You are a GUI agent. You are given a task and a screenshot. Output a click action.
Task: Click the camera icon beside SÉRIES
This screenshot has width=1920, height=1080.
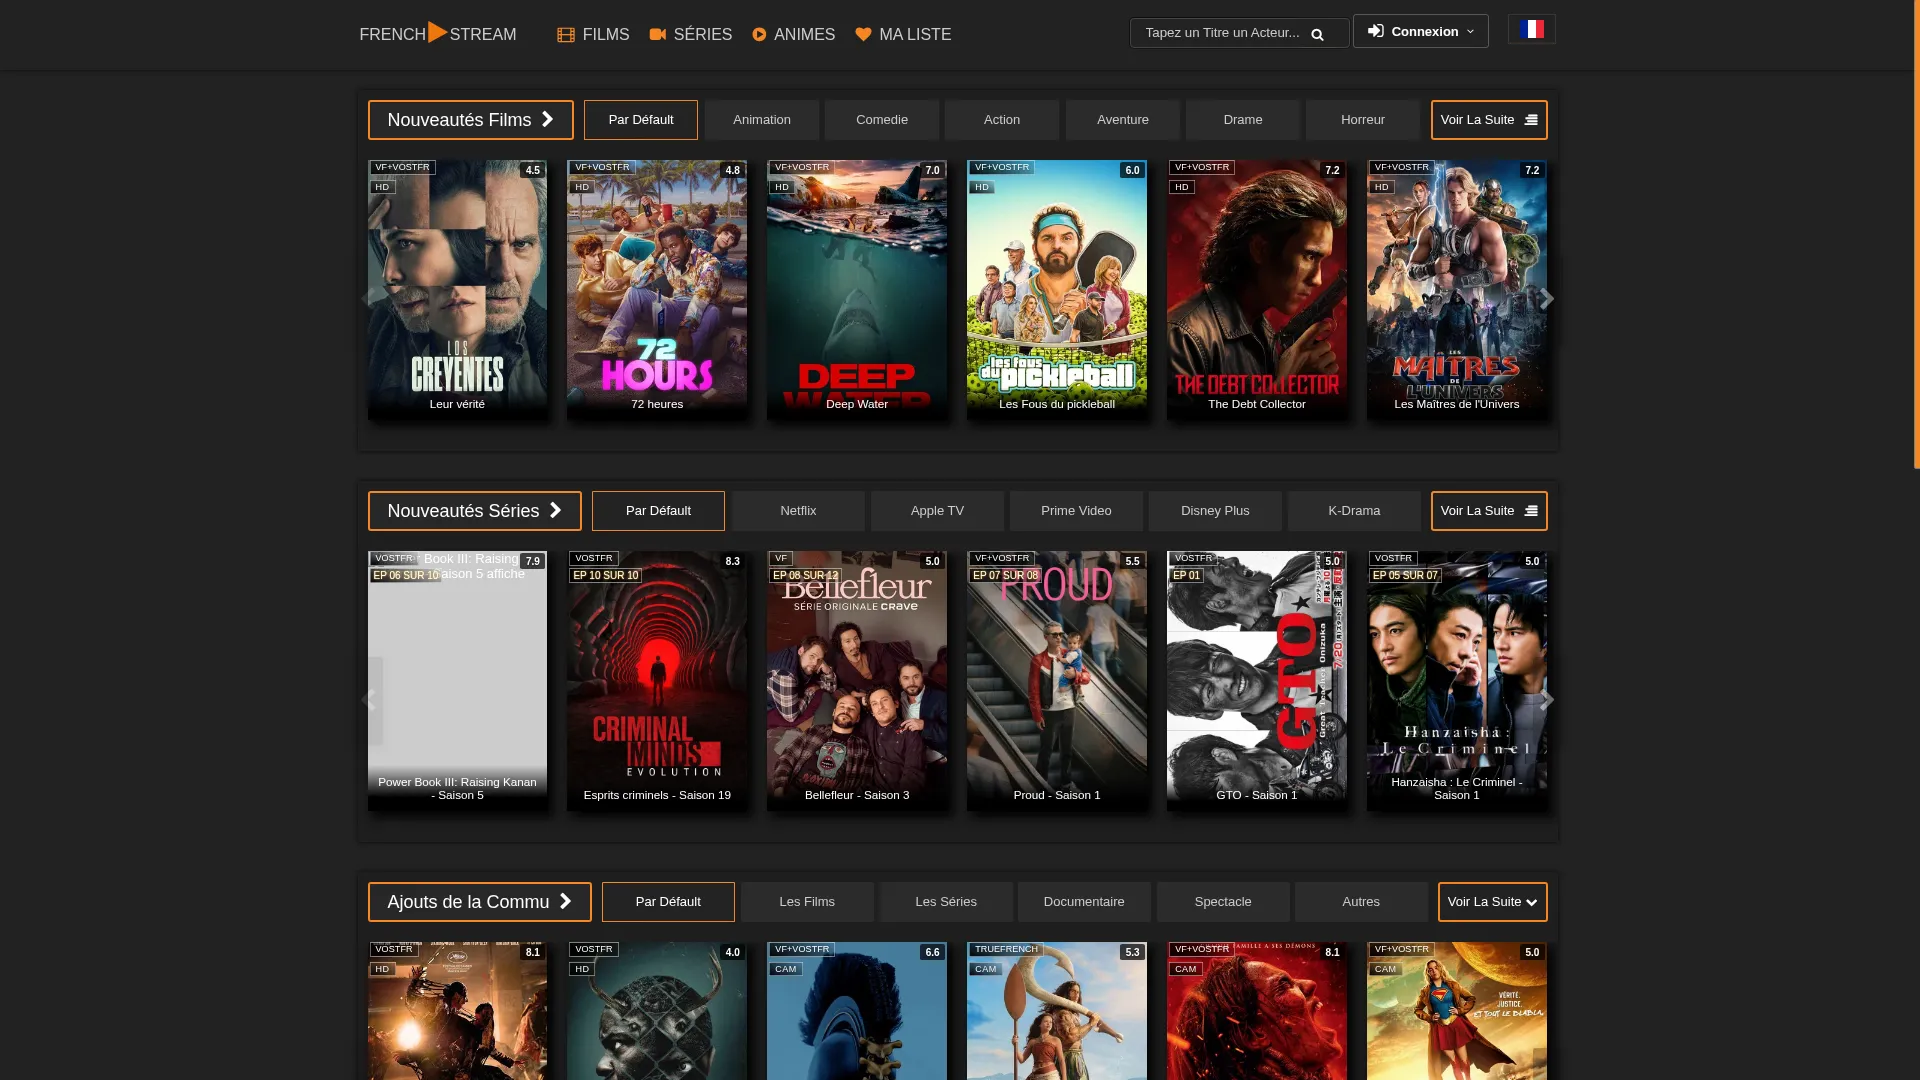tap(657, 34)
